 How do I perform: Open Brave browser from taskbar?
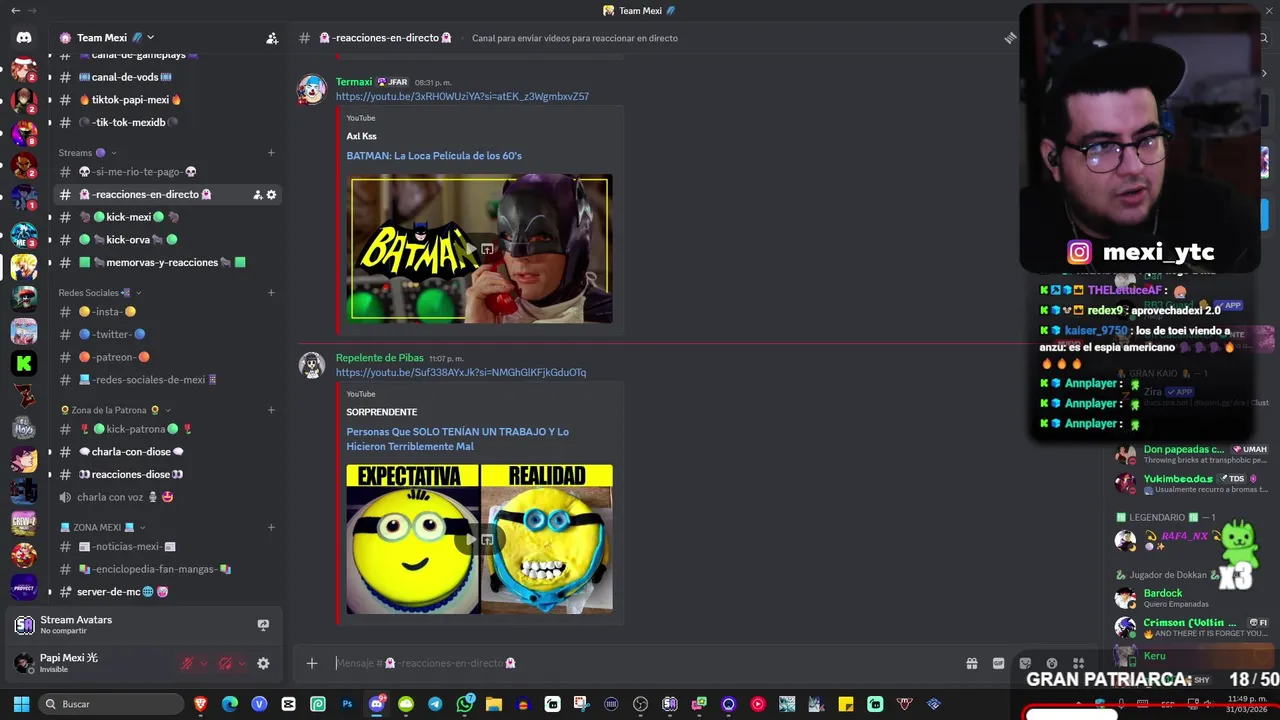click(201, 704)
